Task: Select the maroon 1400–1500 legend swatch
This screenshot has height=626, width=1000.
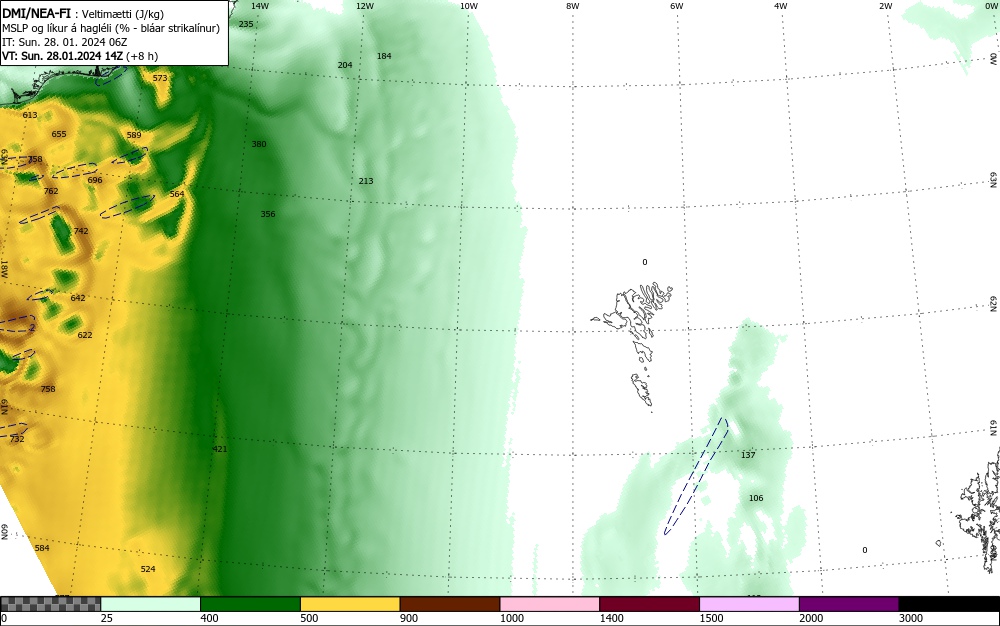Action: tap(649, 604)
